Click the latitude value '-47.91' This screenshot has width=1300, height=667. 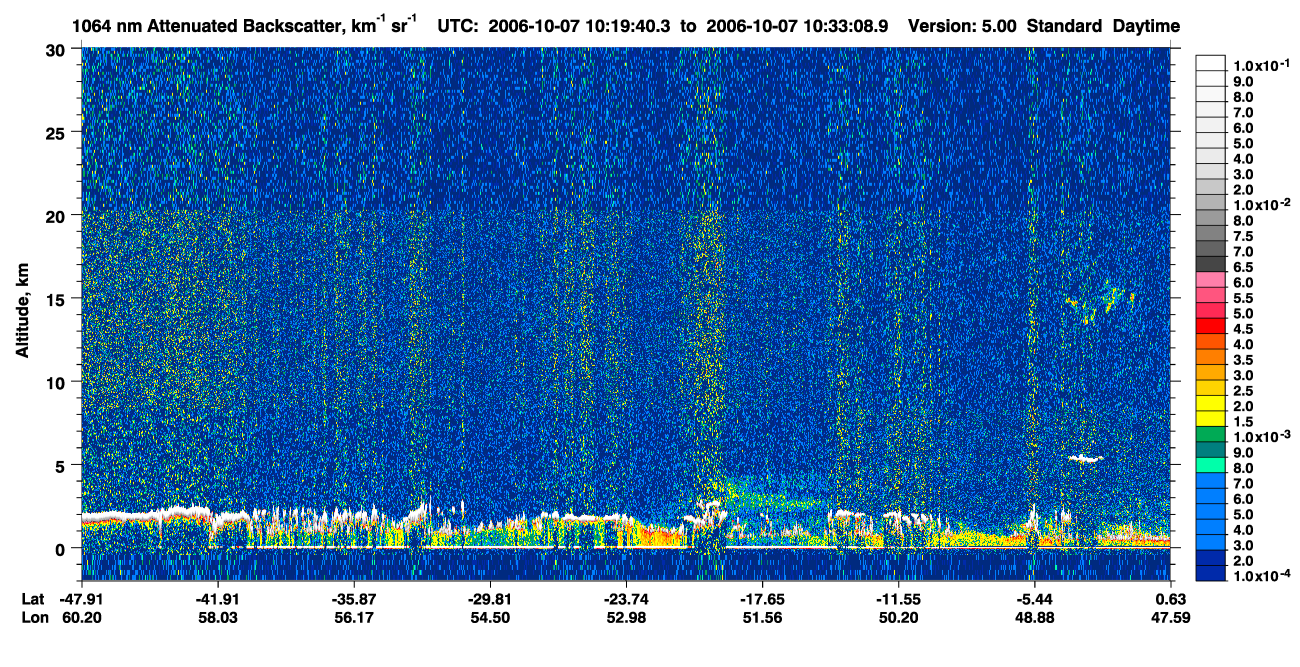pyautogui.click(x=82, y=599)
